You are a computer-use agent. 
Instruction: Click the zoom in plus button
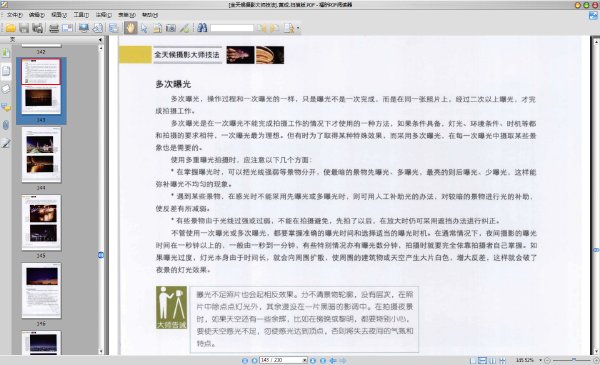tap(596, 360)
